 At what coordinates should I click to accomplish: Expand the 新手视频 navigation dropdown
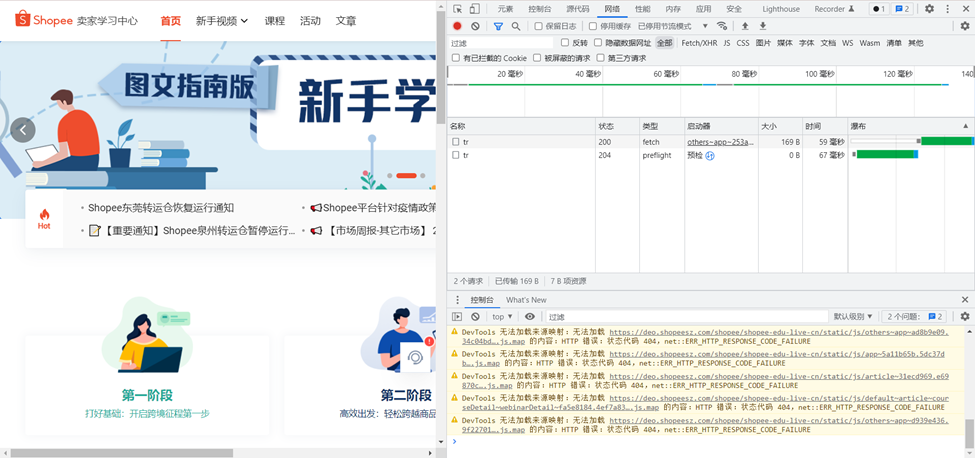click(222, 21)
